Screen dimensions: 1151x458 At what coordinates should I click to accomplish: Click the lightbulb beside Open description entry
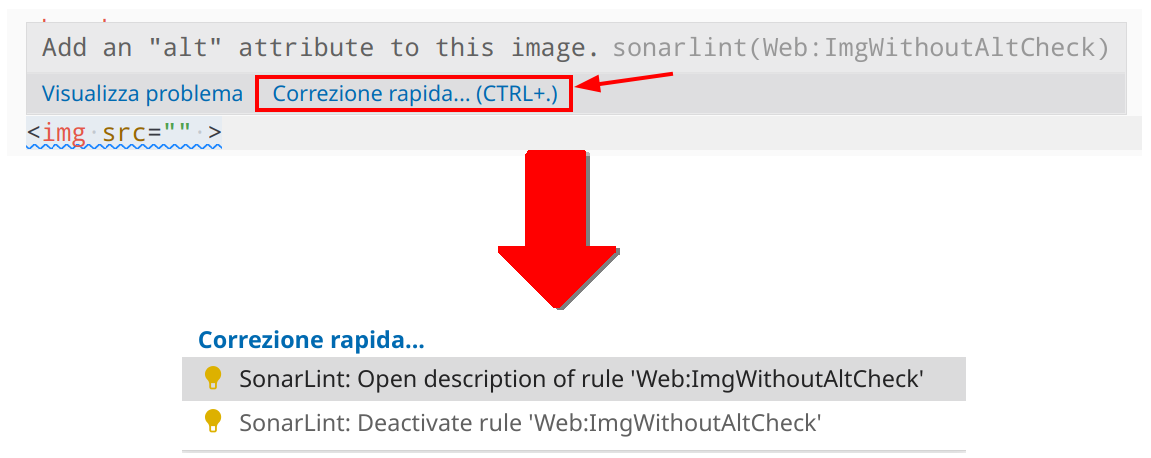coord(212,378)
